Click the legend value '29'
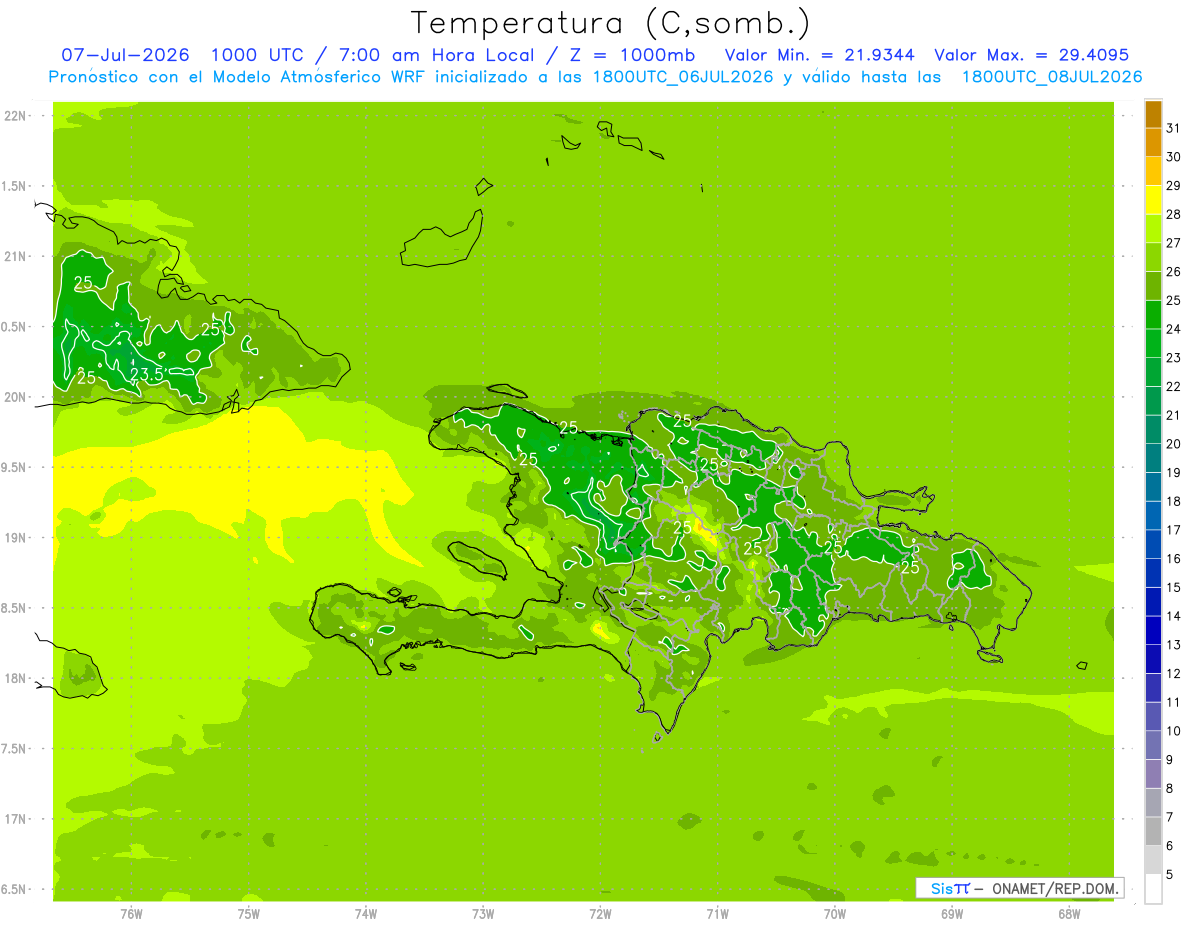Viewport: 1200px width, 927px height. (1174, 185)
